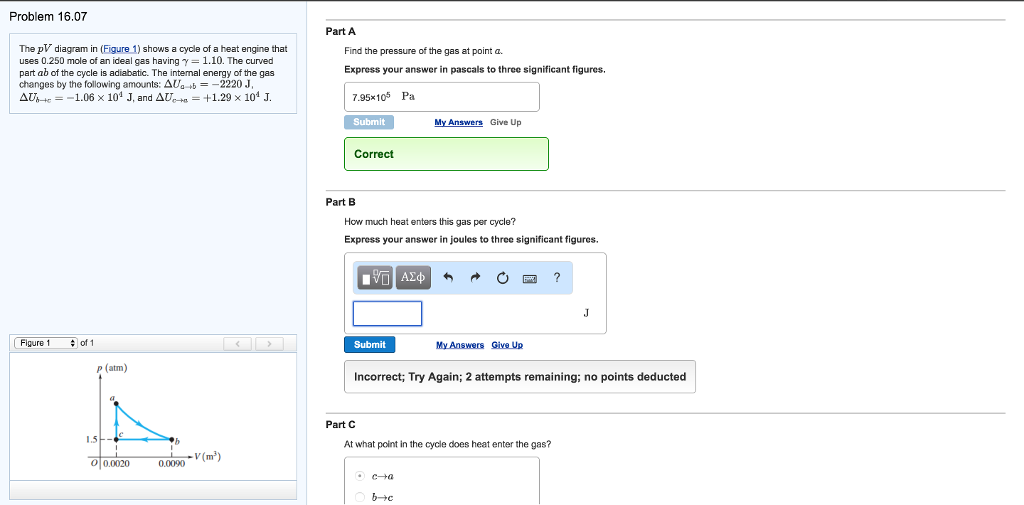Click the 'How much heat enters this gas per cycle?' text
Image resolution: width=1024 pixels, height=505 pixels.
pyautogui.click(x=430, y=221)
